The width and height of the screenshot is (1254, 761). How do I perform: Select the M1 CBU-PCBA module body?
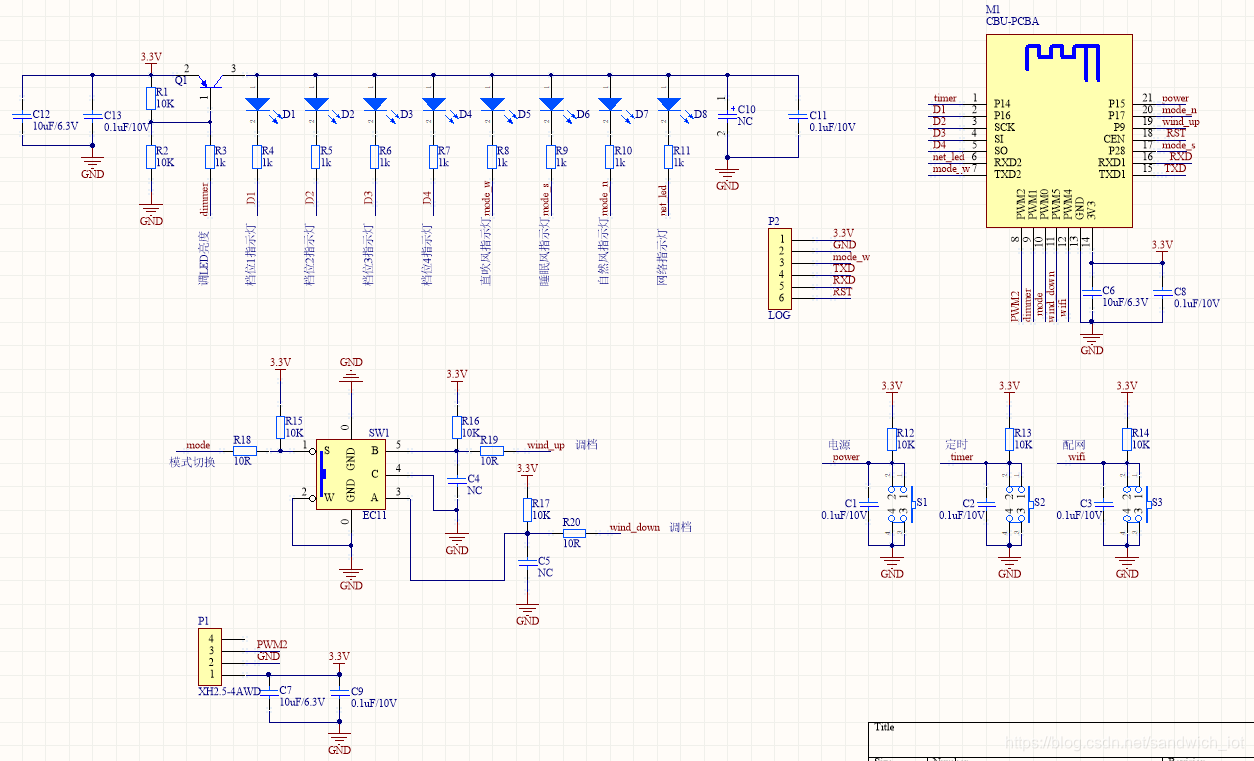[x=1059, y=132]
